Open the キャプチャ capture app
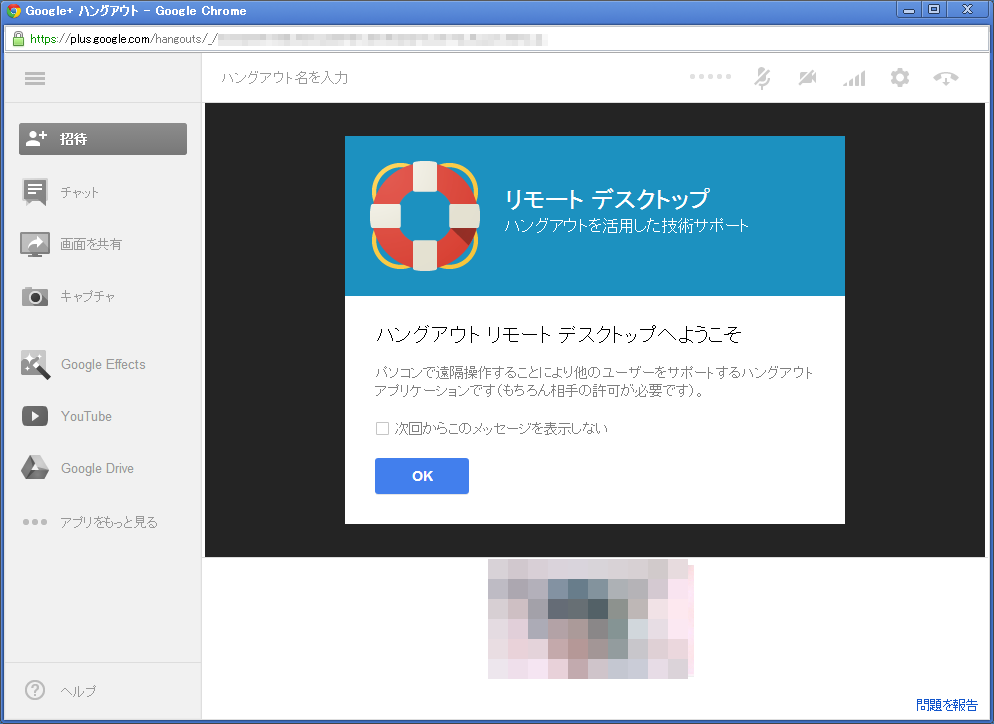The image size is (994, 724). 85,296
